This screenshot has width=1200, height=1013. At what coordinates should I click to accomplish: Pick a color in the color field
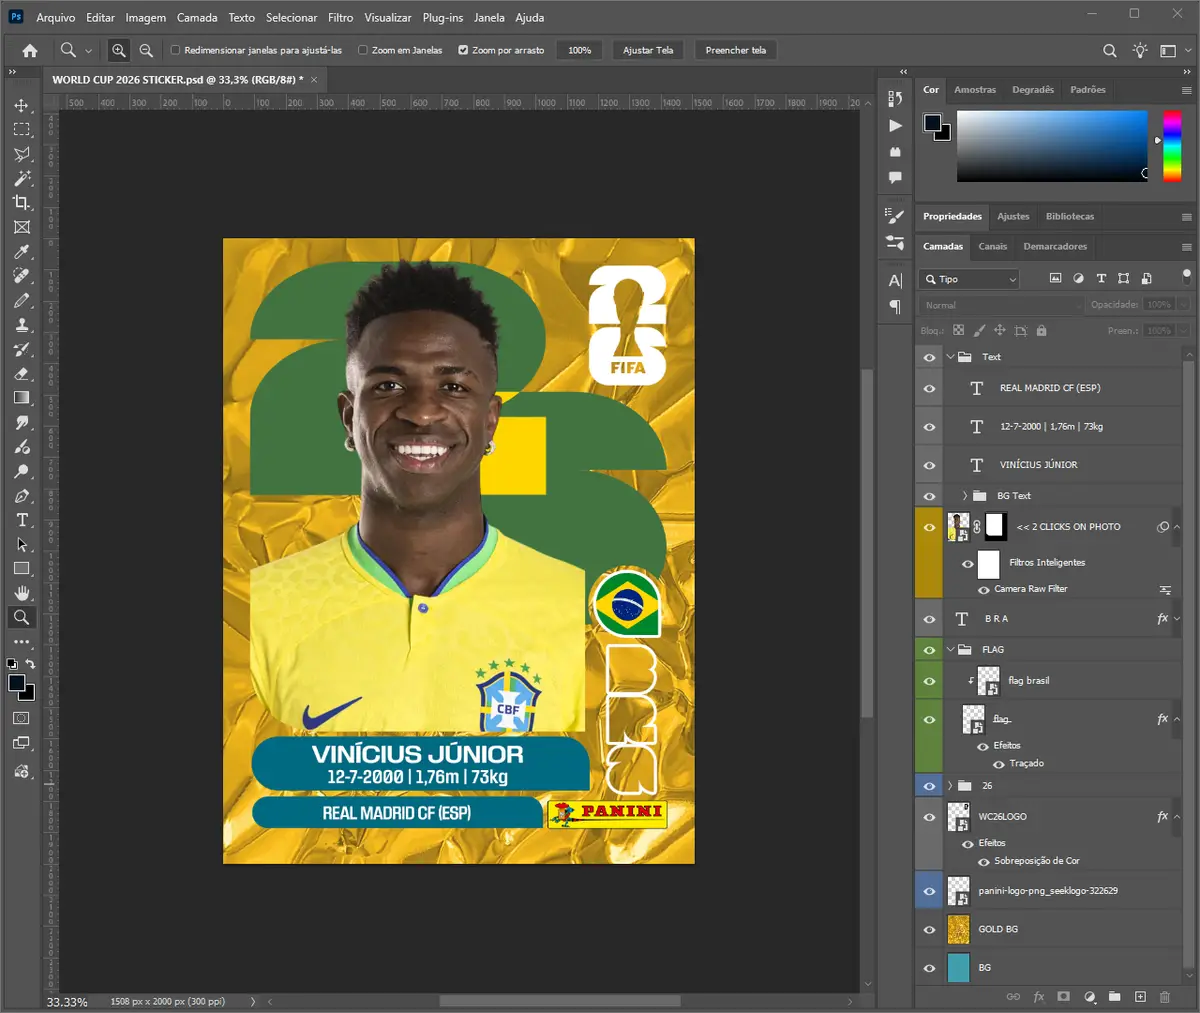(x=1052, y=146)
